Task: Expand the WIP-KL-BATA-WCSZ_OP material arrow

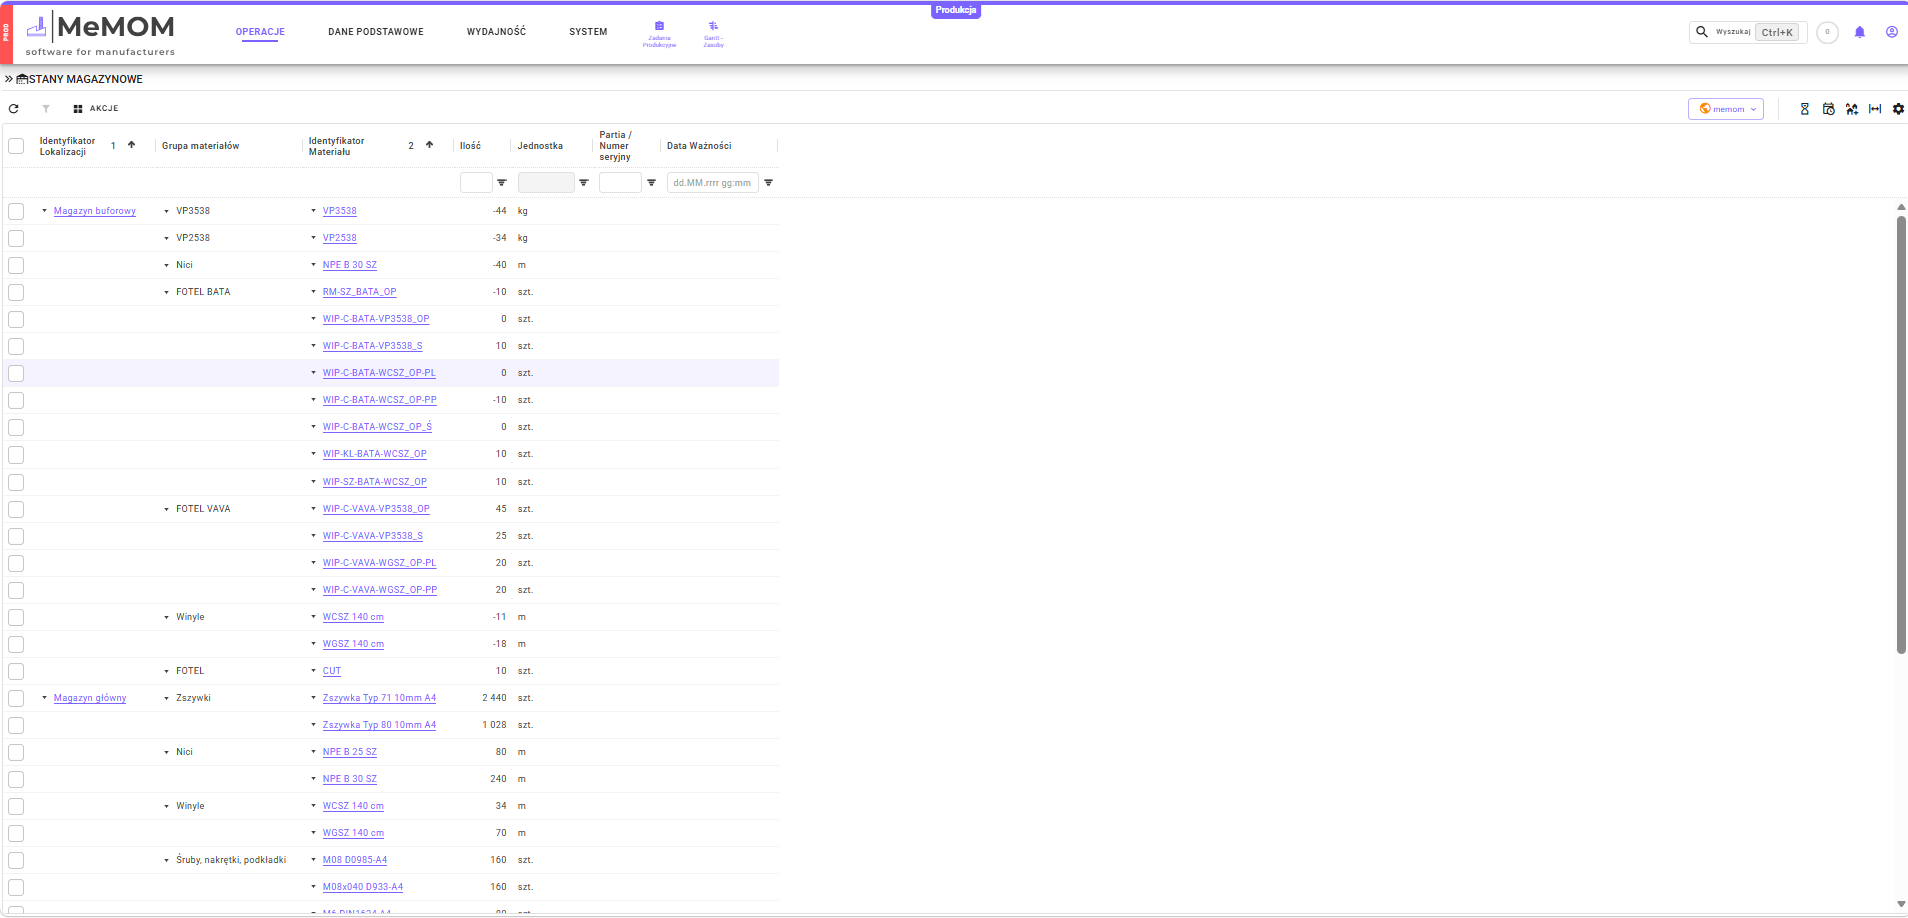Action: (313, 454)
